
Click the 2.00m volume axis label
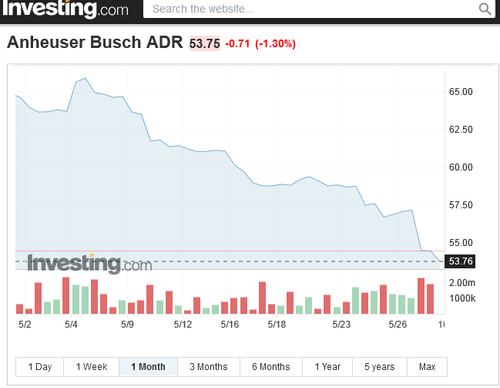pos(462,283)
